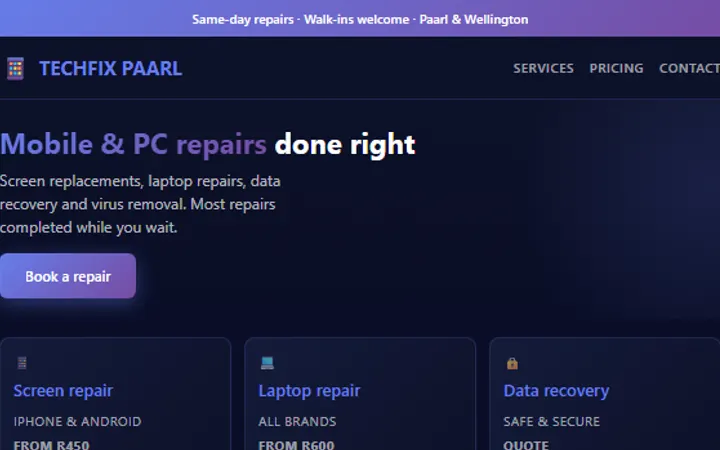
Task: Click the TechFix phone logo icon
Action: tap(15, 68)
